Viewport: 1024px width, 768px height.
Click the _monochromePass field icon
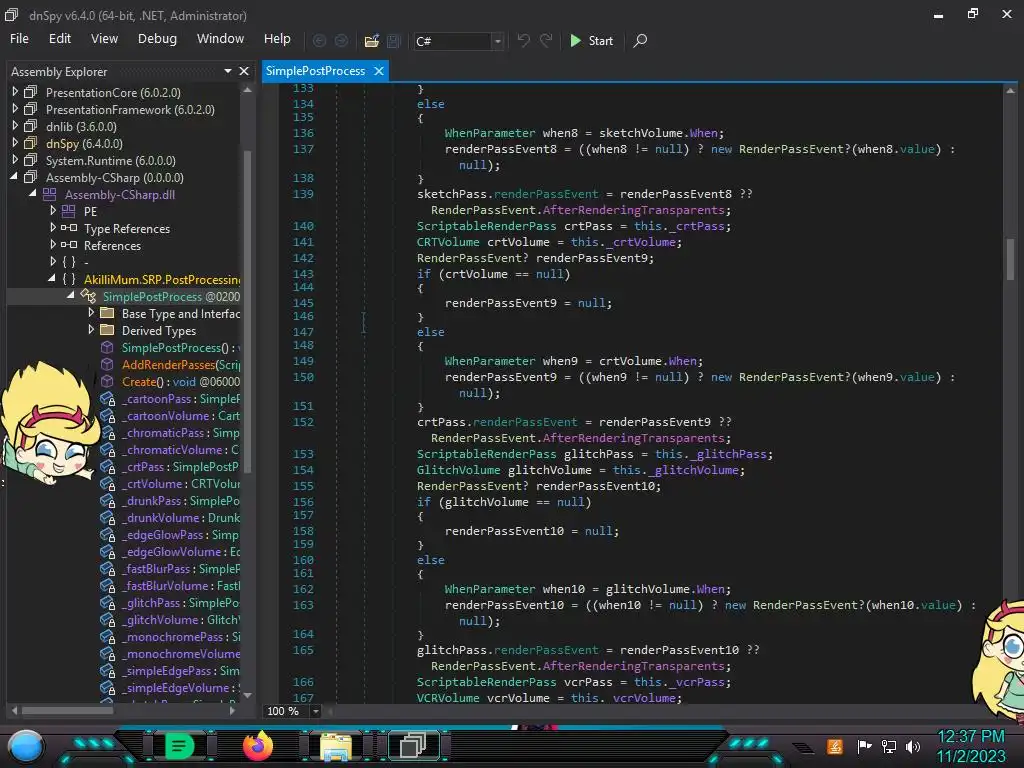tap(108, 637)
